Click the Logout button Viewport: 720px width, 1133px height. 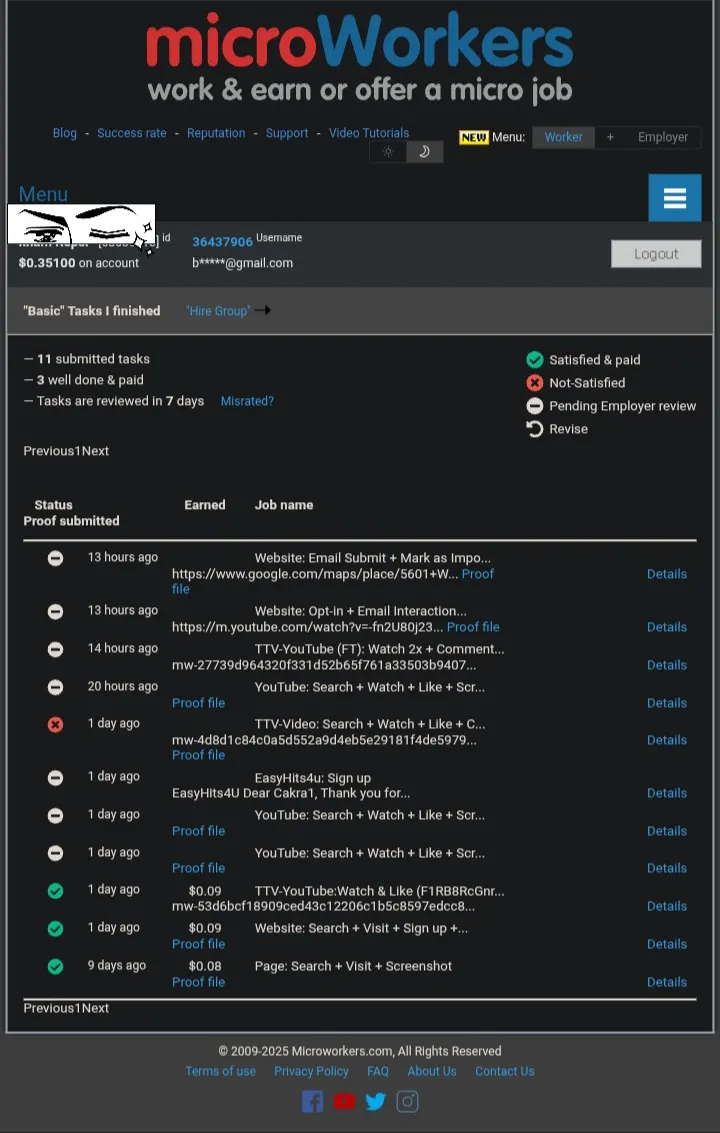click(656, 254)
